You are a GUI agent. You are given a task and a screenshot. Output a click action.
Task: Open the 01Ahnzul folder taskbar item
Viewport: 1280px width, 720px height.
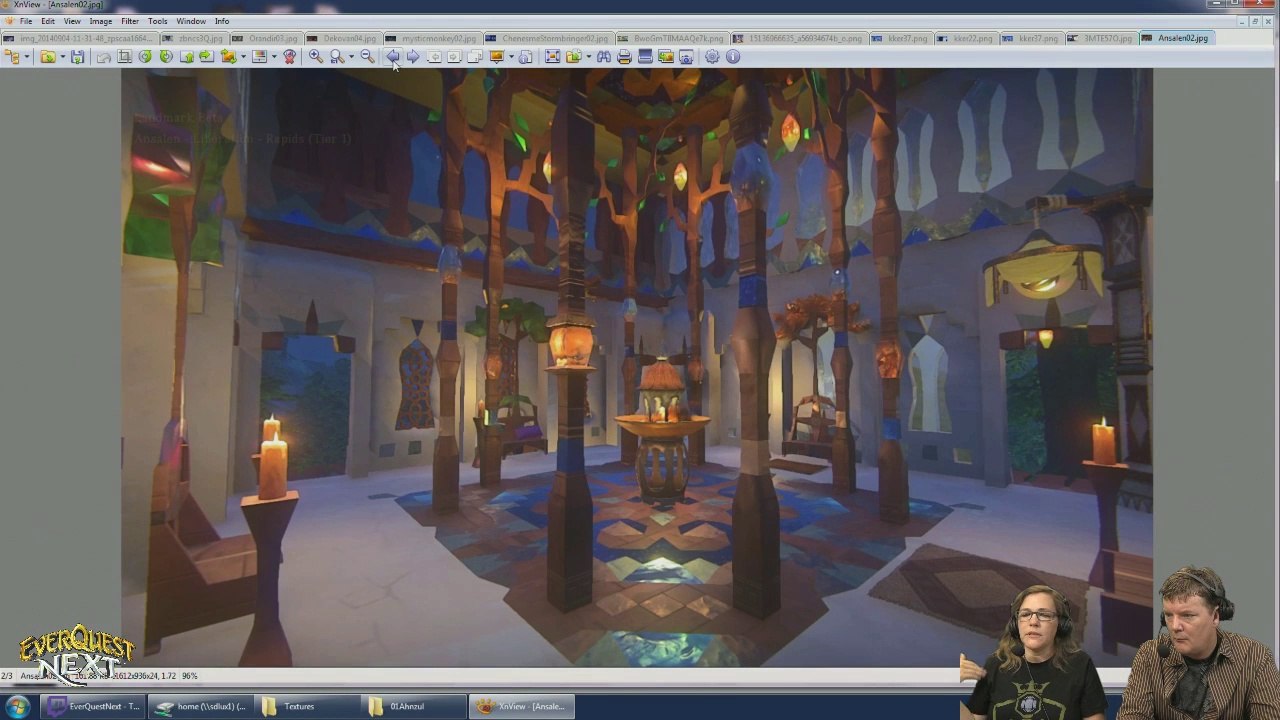[414, 707]
